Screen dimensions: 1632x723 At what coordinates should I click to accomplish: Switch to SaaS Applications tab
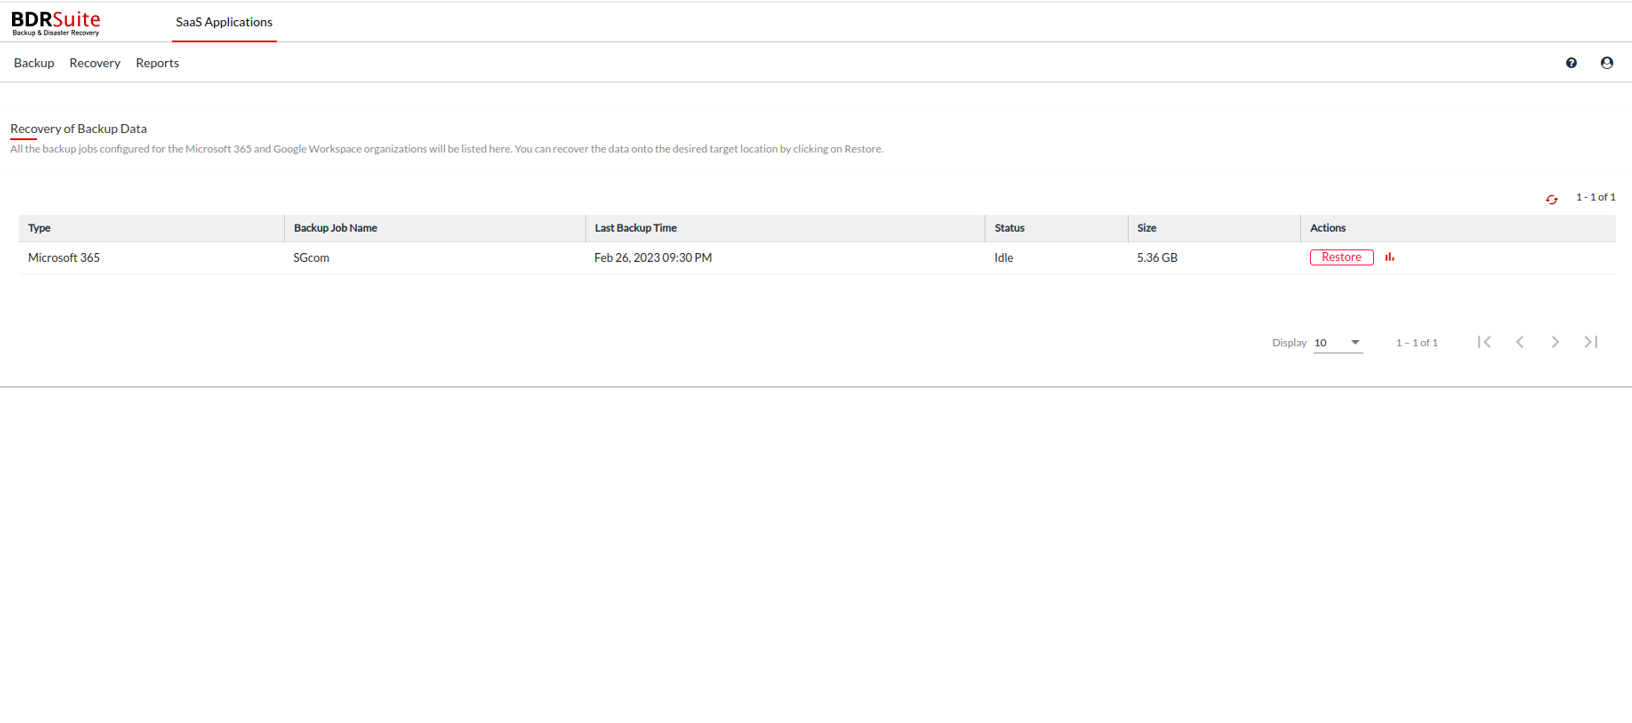tap(224, 22)
